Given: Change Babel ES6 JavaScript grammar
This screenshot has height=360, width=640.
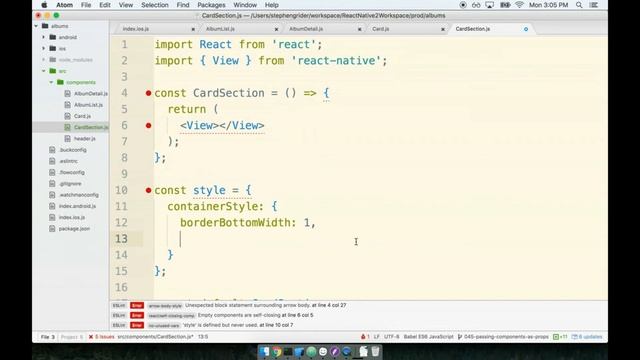Looking at the screenshot, I should [428, 337].
